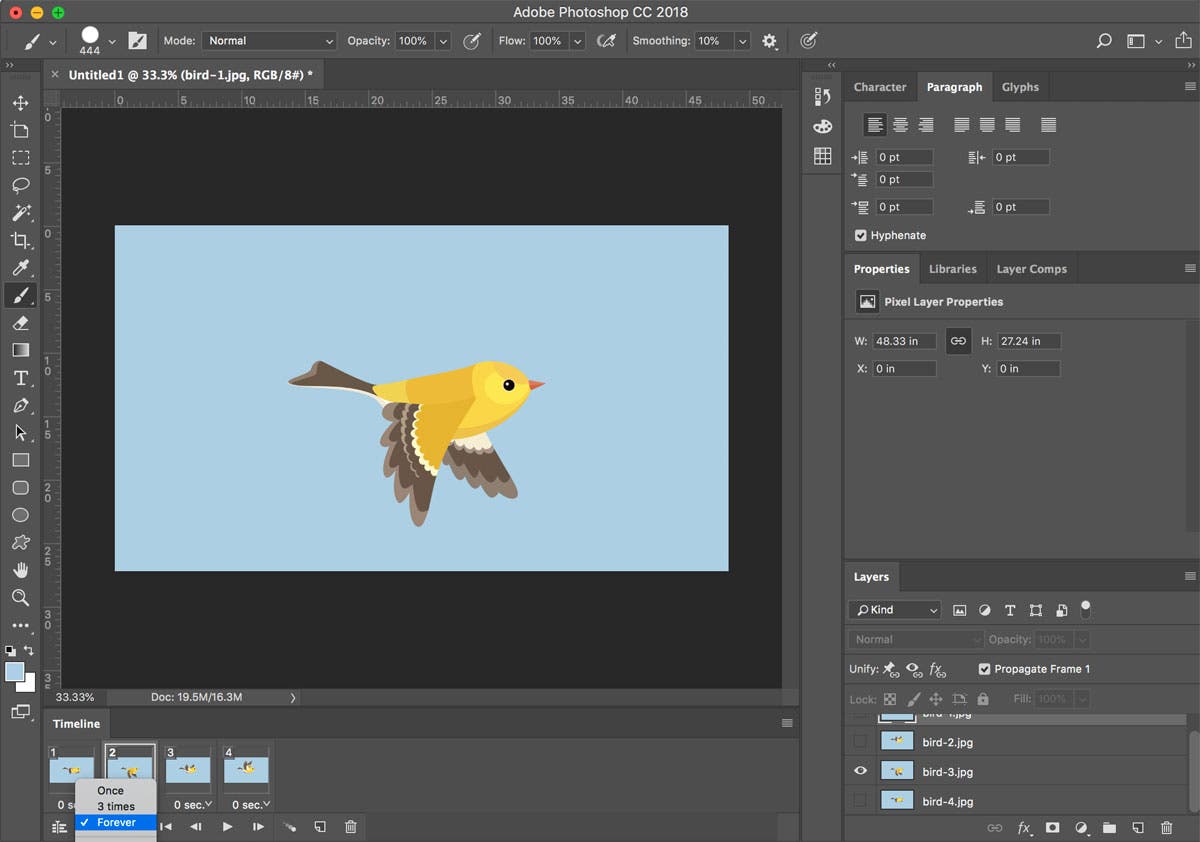Select the Crop tool

pos(20,240)
